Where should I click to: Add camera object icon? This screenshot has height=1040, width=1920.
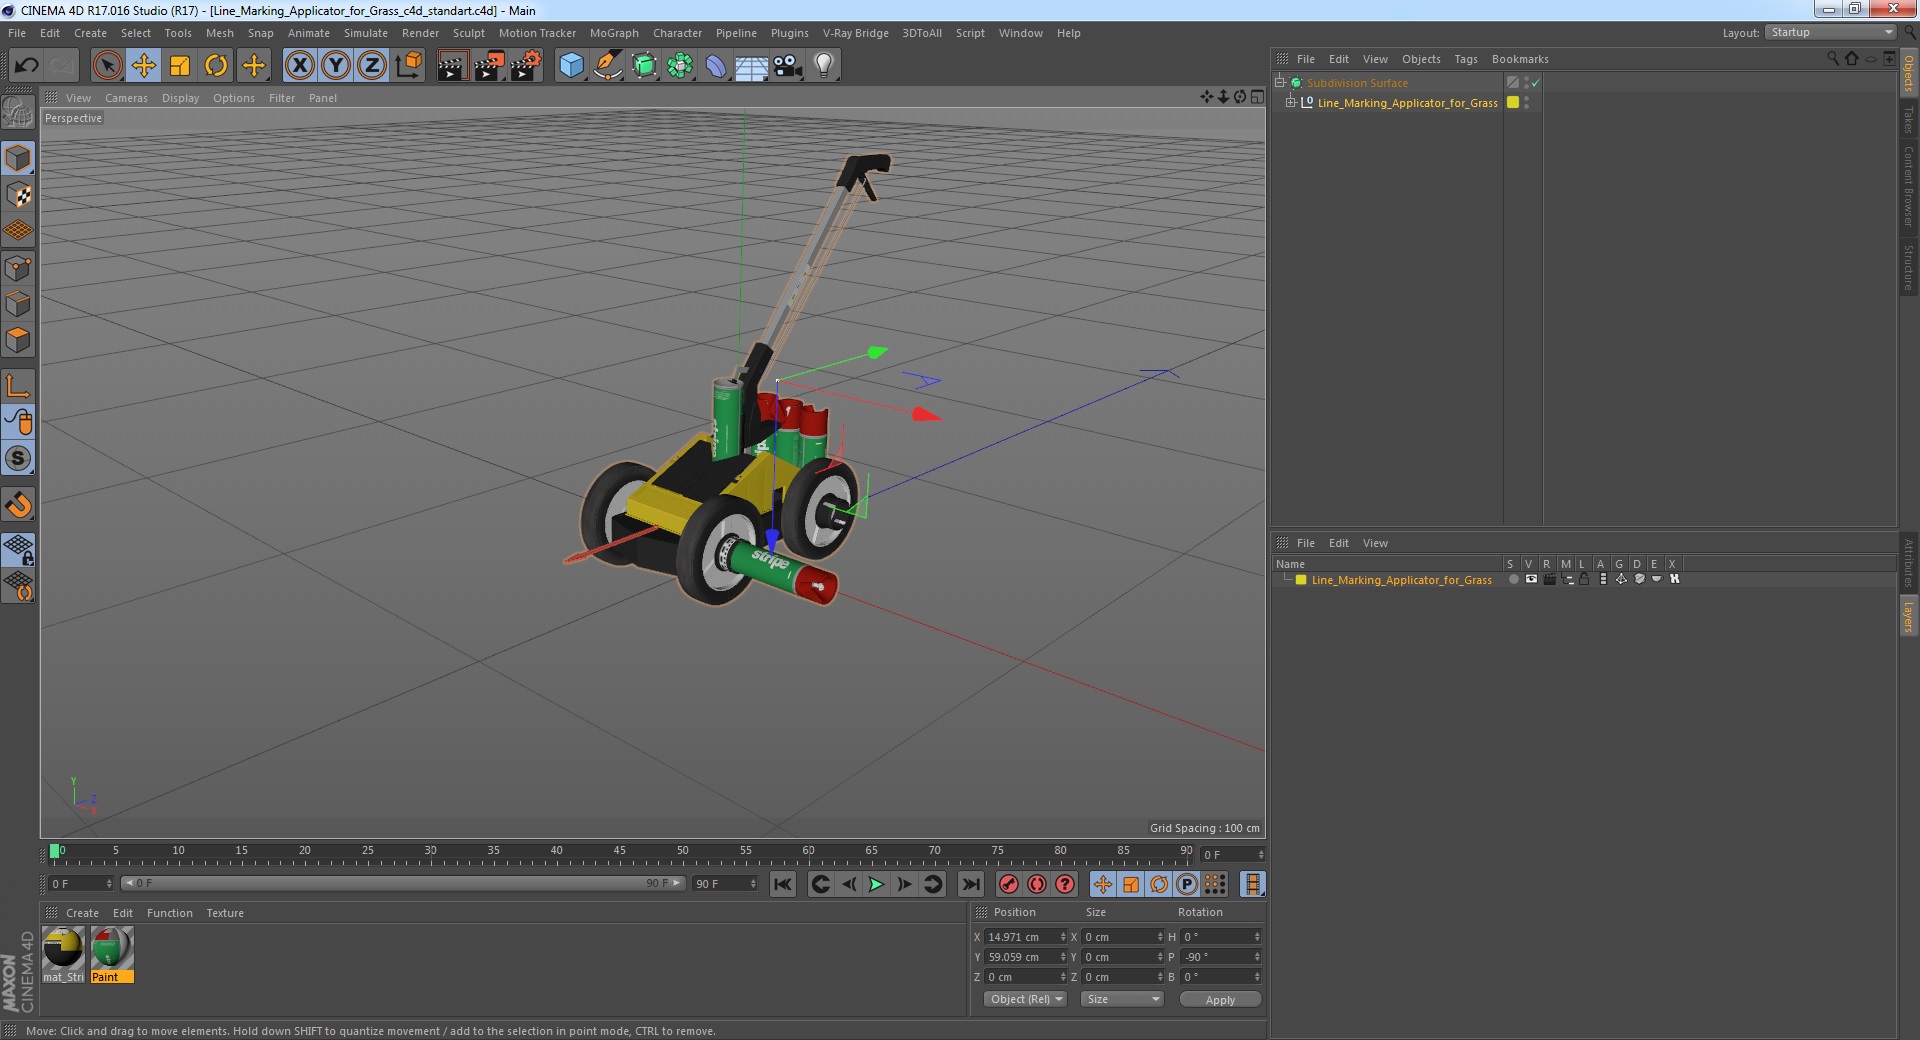(x=788, y=66)
